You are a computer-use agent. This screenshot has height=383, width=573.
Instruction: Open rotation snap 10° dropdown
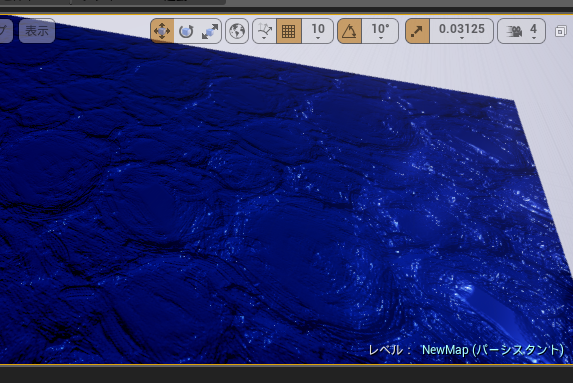click(x=380, y=31)
